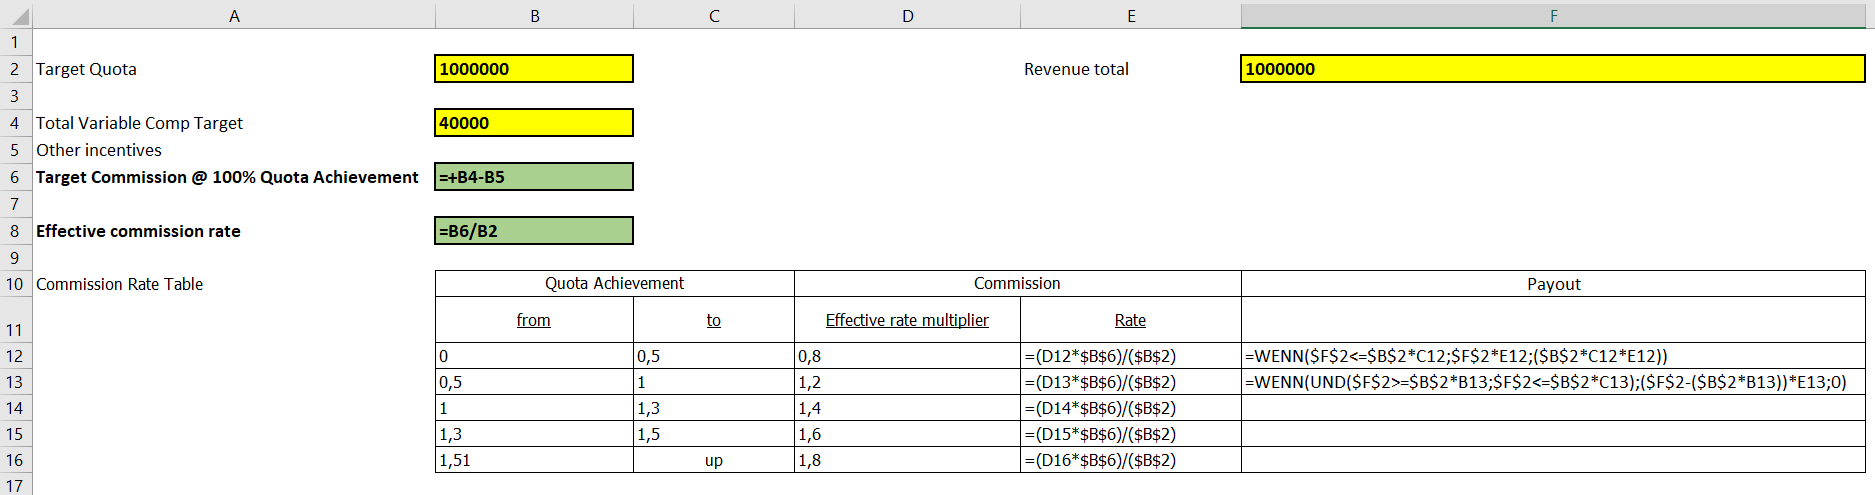Select the 'up' cell in row 16
This screenshot has height=495, width=1875.
[x=713, y=460]
